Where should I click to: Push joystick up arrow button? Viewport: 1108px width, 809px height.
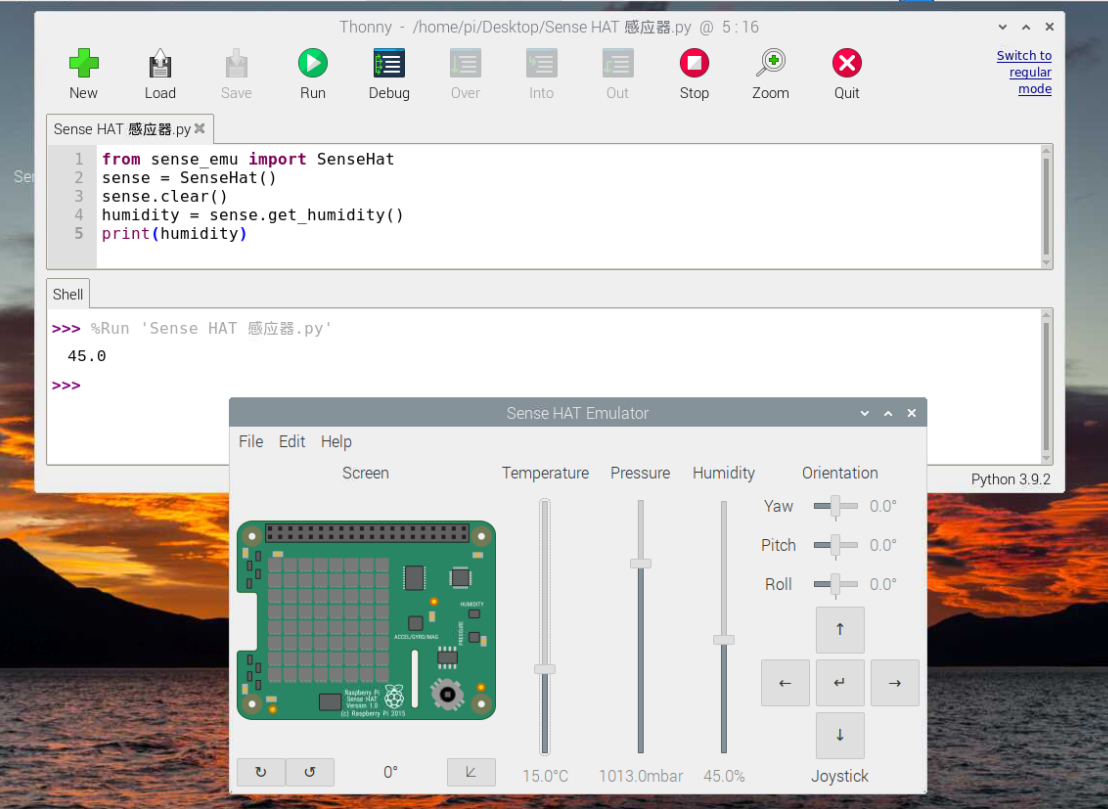pyautogui.click(x=839, y=630)
